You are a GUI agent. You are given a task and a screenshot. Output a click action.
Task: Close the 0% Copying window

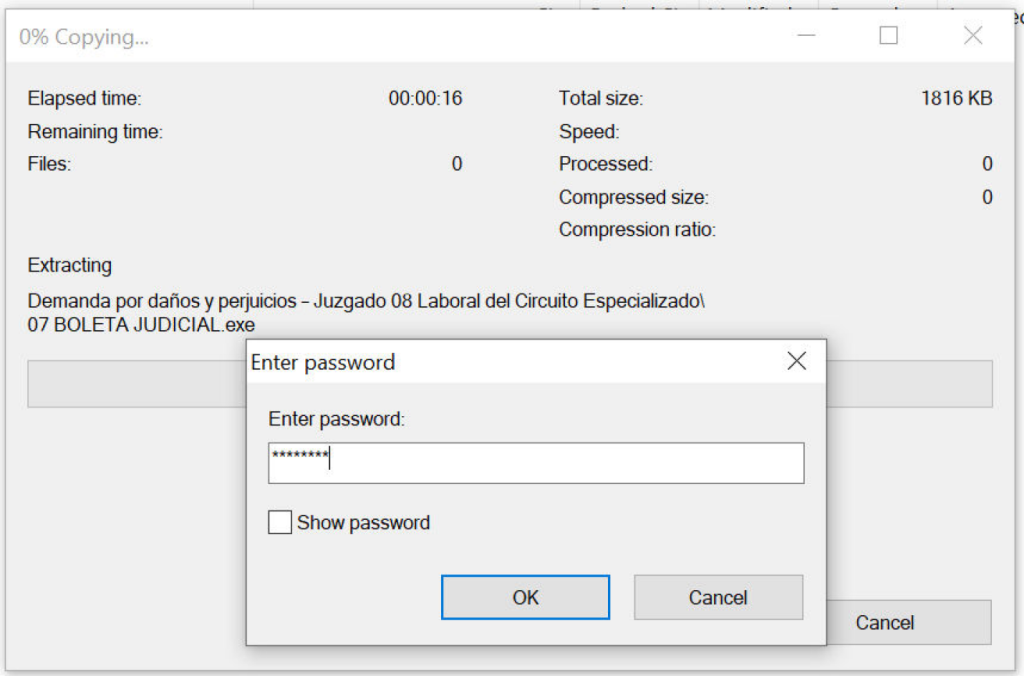(972, 36)
